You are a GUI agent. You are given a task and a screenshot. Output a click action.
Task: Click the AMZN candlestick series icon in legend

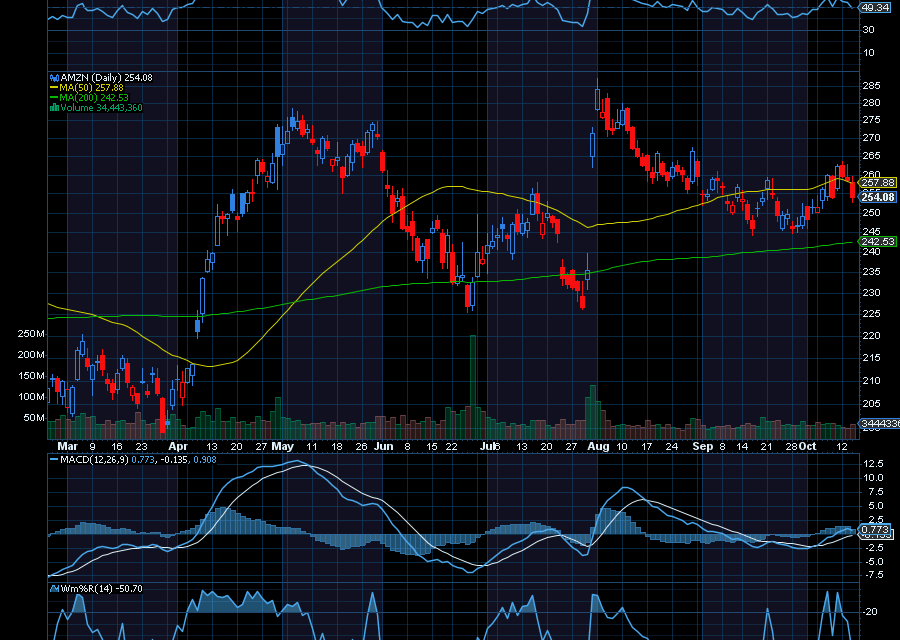55,77
